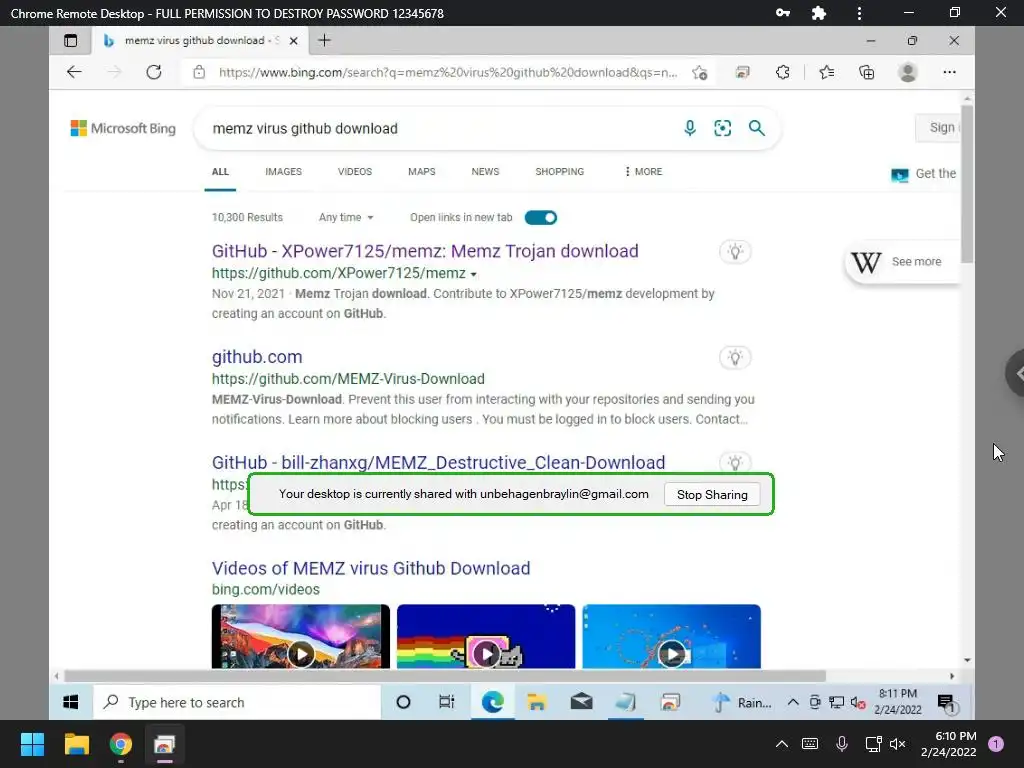Switch to the IMAGES tab

click(x=283, y=172)
